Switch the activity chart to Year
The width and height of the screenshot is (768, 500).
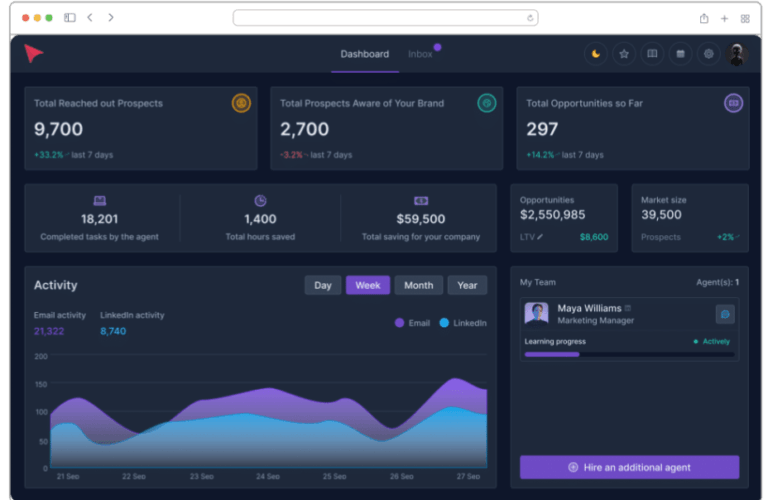(x=467, y=285)
